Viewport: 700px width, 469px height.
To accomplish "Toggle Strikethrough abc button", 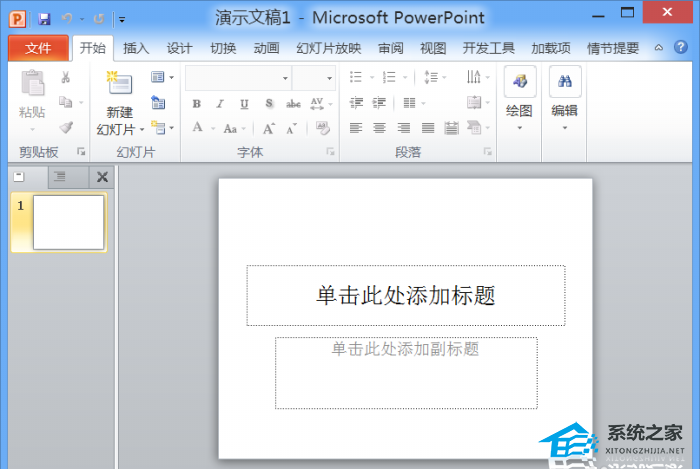I will tap(293, 104).
